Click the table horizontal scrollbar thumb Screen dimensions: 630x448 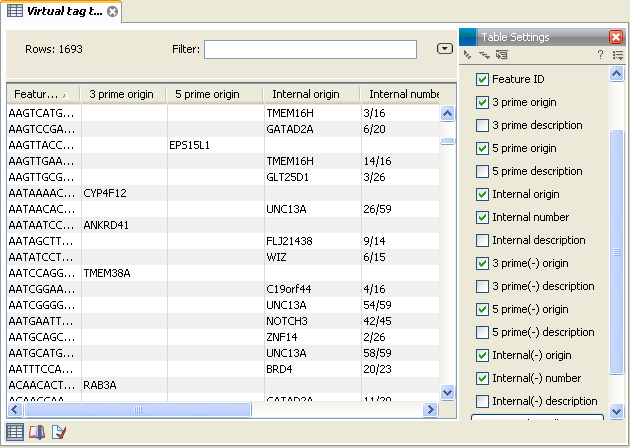click(138, 409)
